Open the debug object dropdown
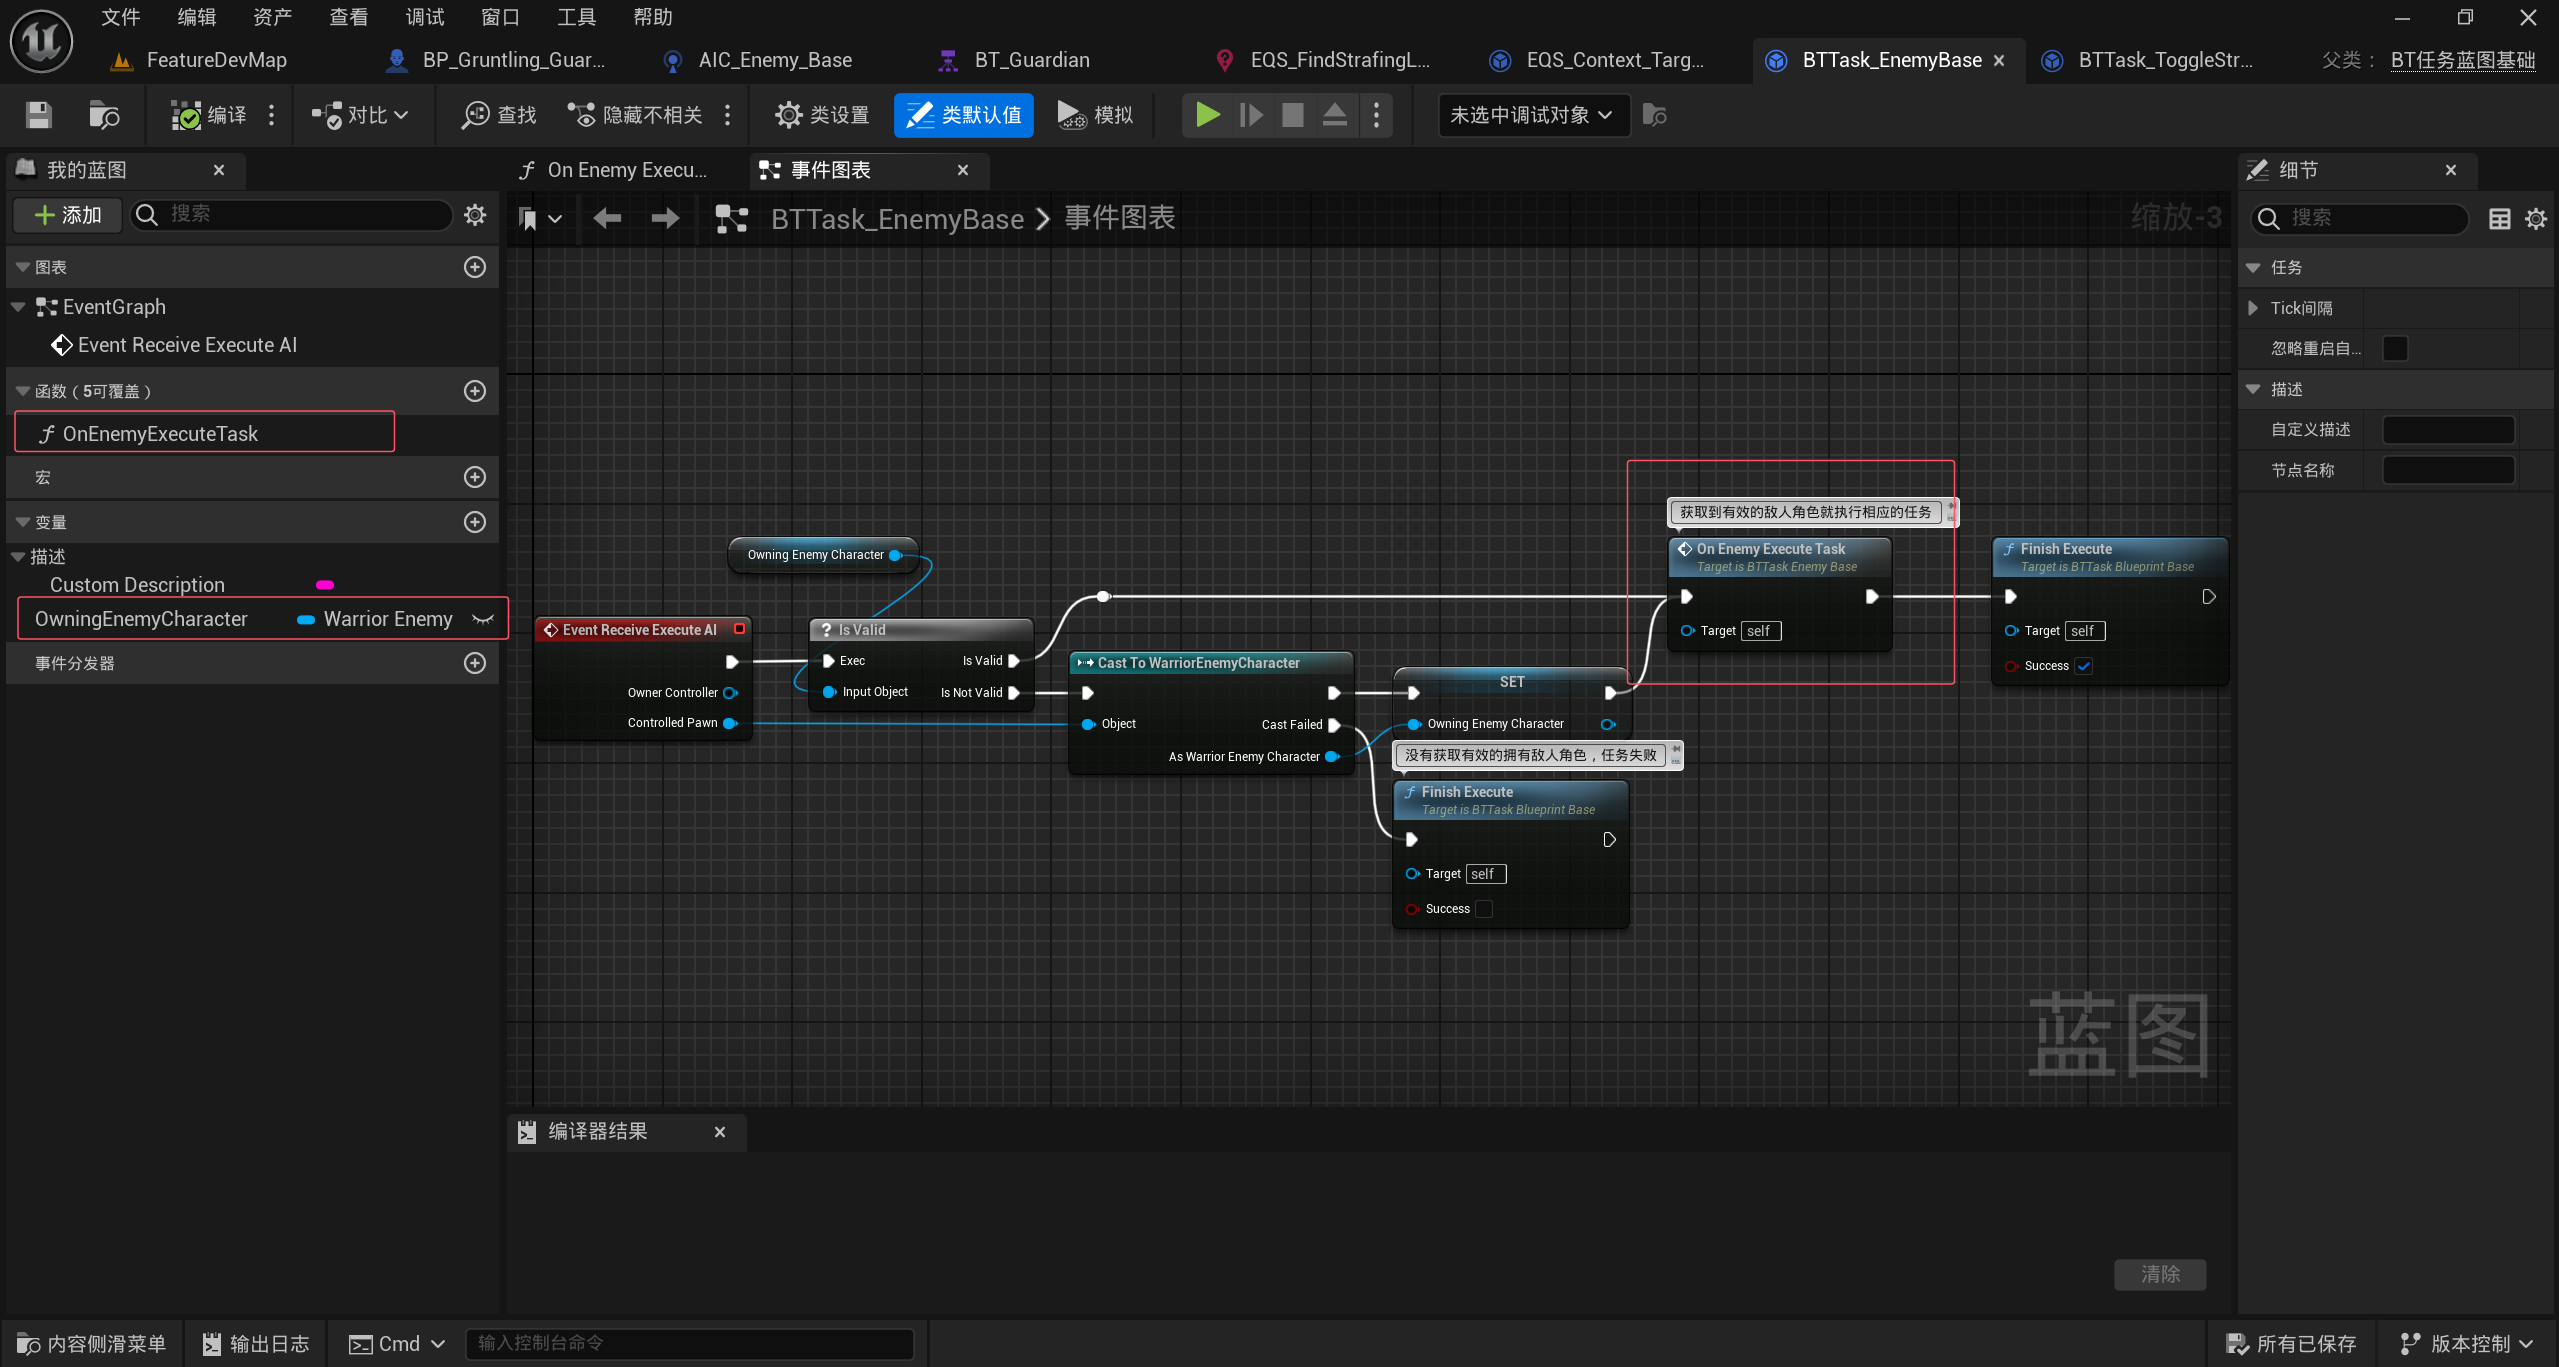This screenshot has height=1367, width=2559. tap(1532, 115)
